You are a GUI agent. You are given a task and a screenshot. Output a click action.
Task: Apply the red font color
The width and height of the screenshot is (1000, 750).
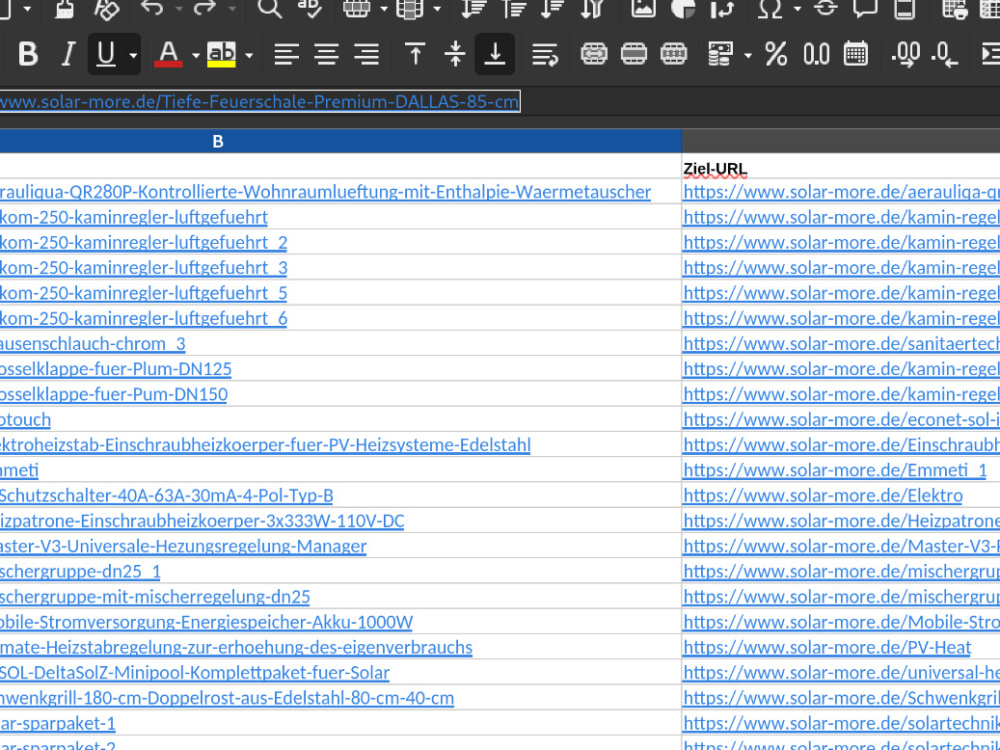point(168,54)
